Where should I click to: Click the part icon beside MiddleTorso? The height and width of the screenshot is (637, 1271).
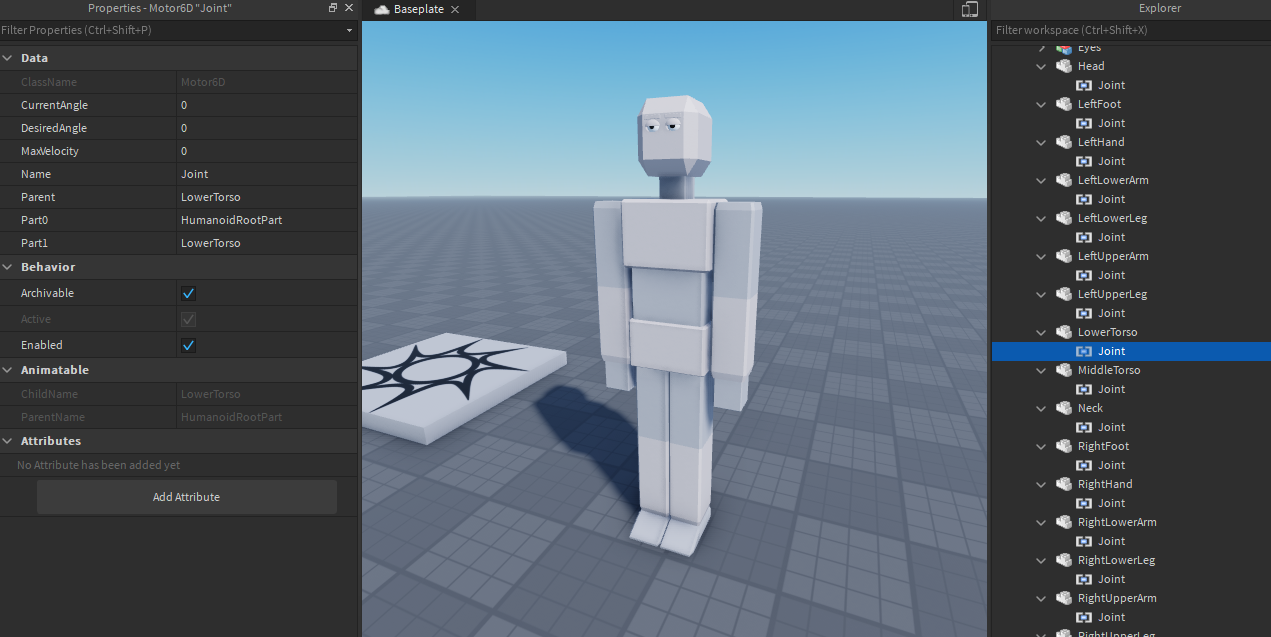coord(1063,370)
